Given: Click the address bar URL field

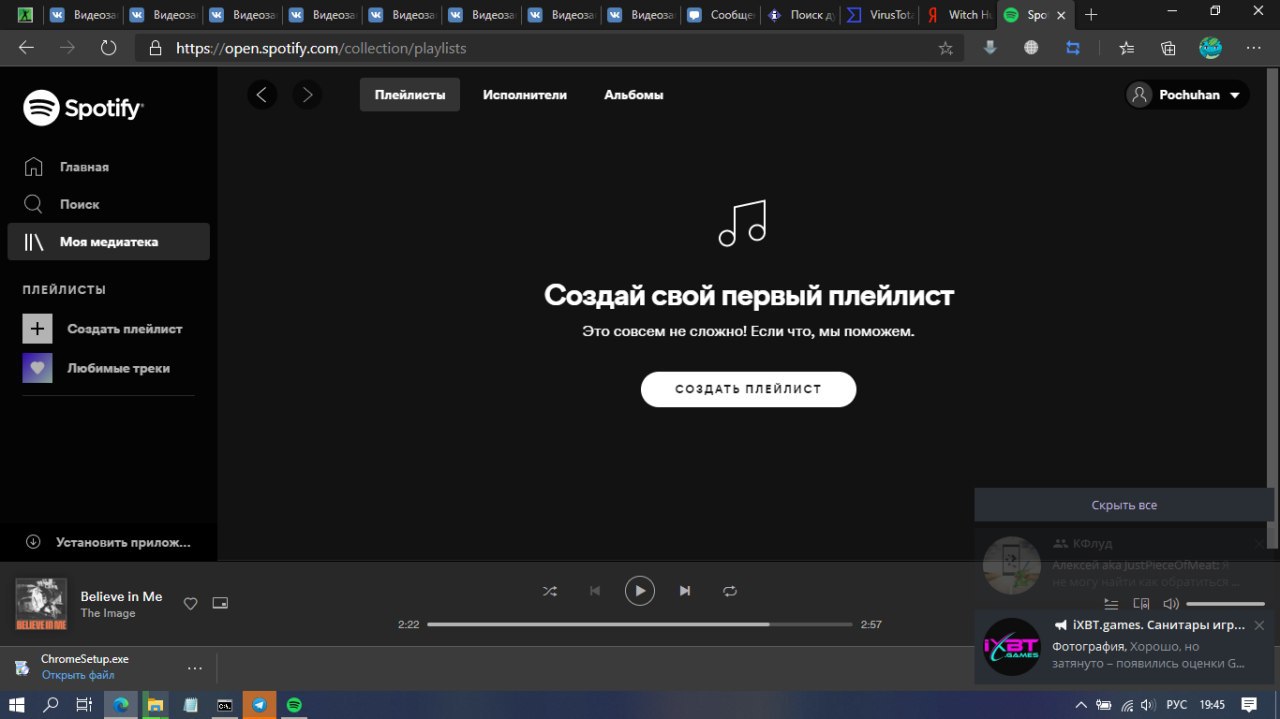Looking at the screenshot, I should [550, 48].
